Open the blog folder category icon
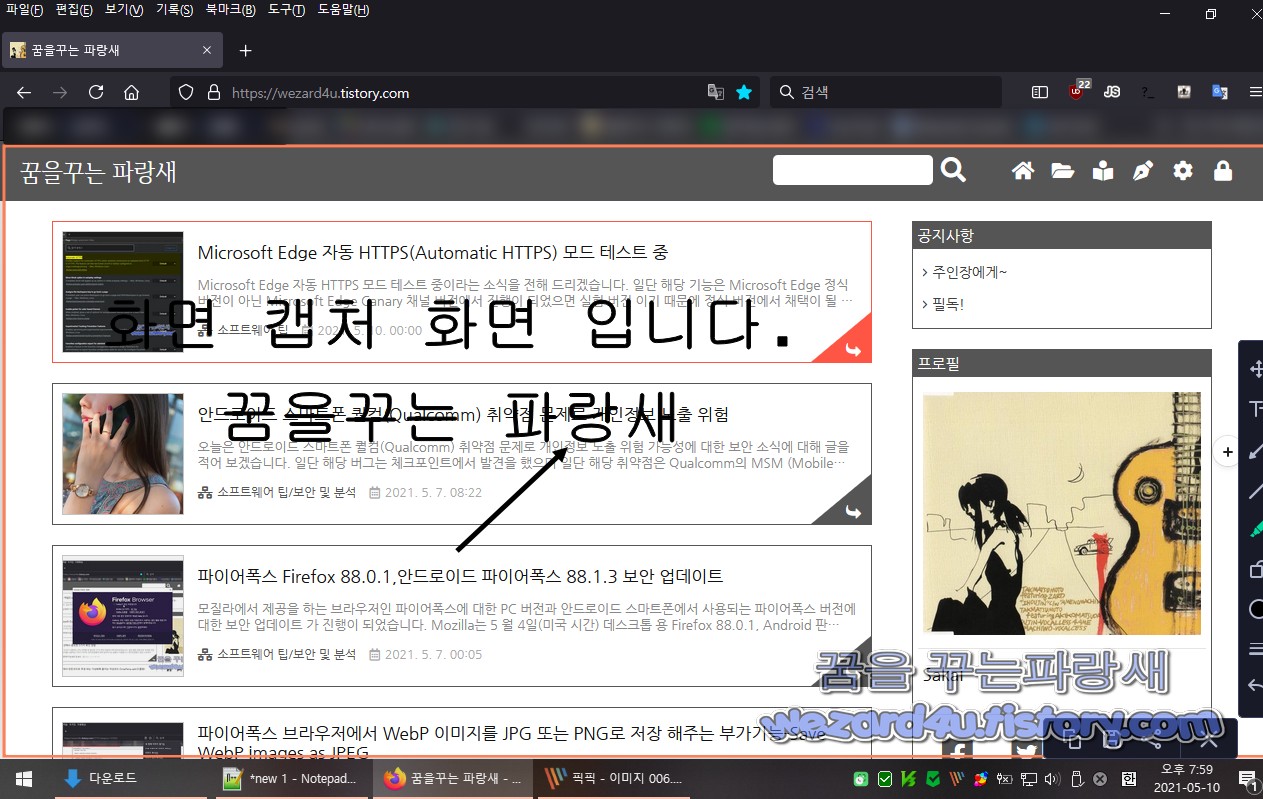The width and height of the screenshot is (1263, 799). [x=1062, y=171]
